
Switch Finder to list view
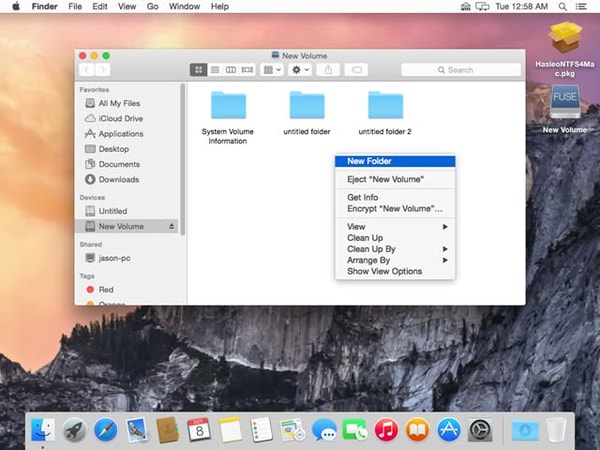point(215,70)
